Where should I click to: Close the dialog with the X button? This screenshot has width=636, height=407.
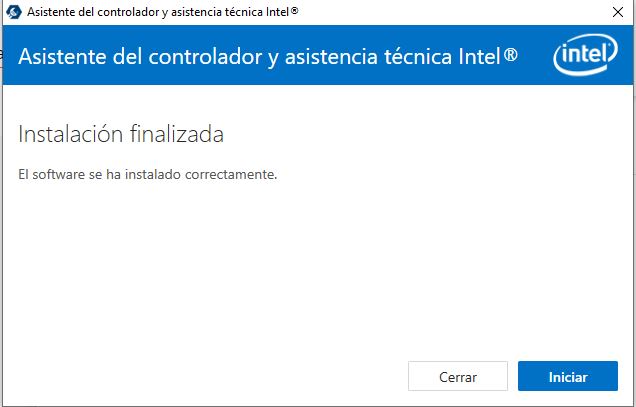615,12
